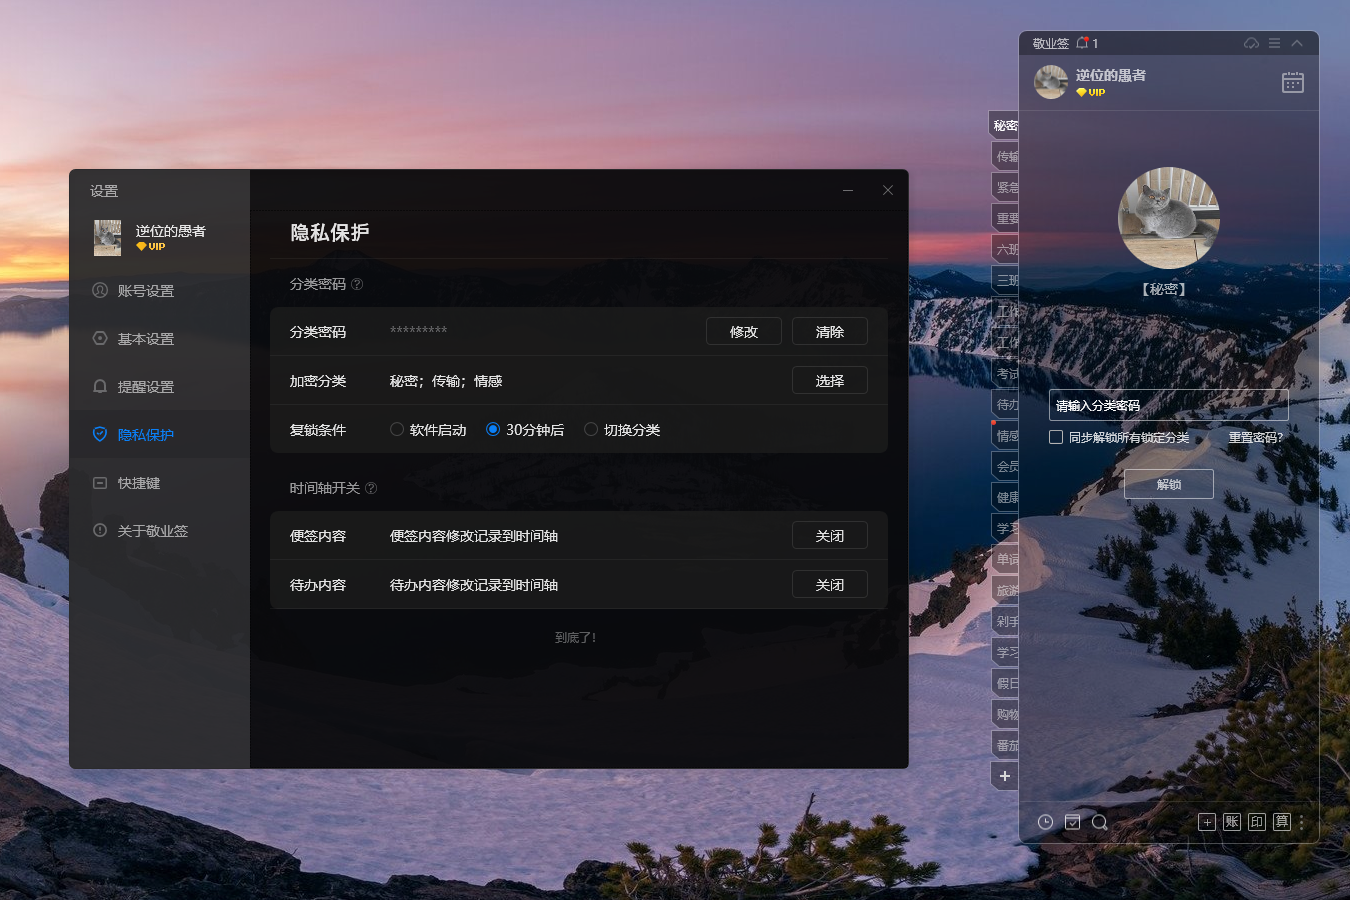Click the 账 icon in bottom toolbar
Screen dimensions: 1350x900
(1232, 822)
